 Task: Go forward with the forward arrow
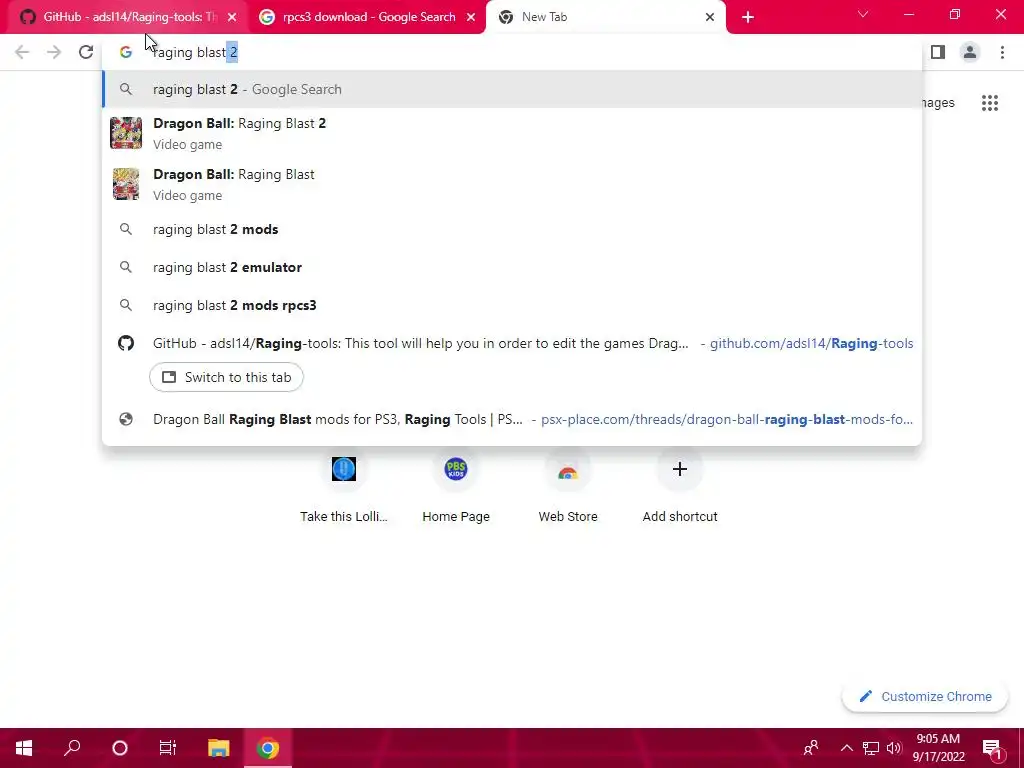(x=54, y=52)
